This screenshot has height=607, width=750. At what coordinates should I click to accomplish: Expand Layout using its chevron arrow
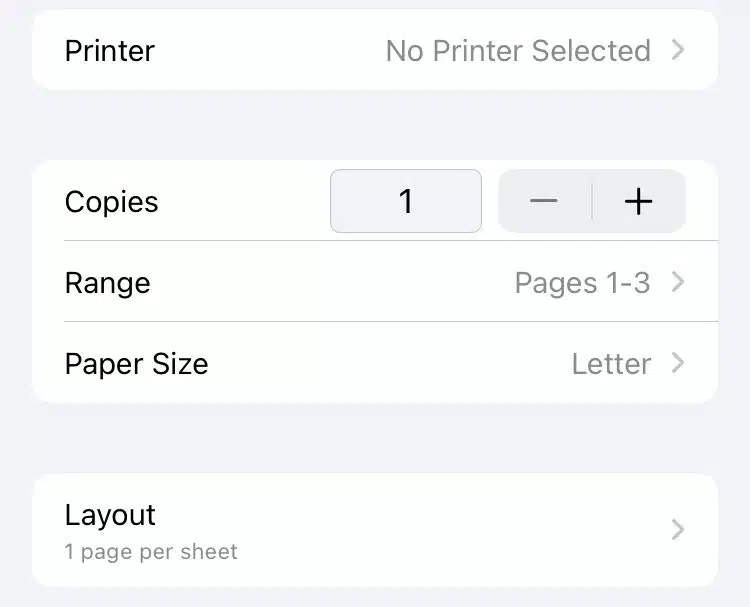point(678,529)
